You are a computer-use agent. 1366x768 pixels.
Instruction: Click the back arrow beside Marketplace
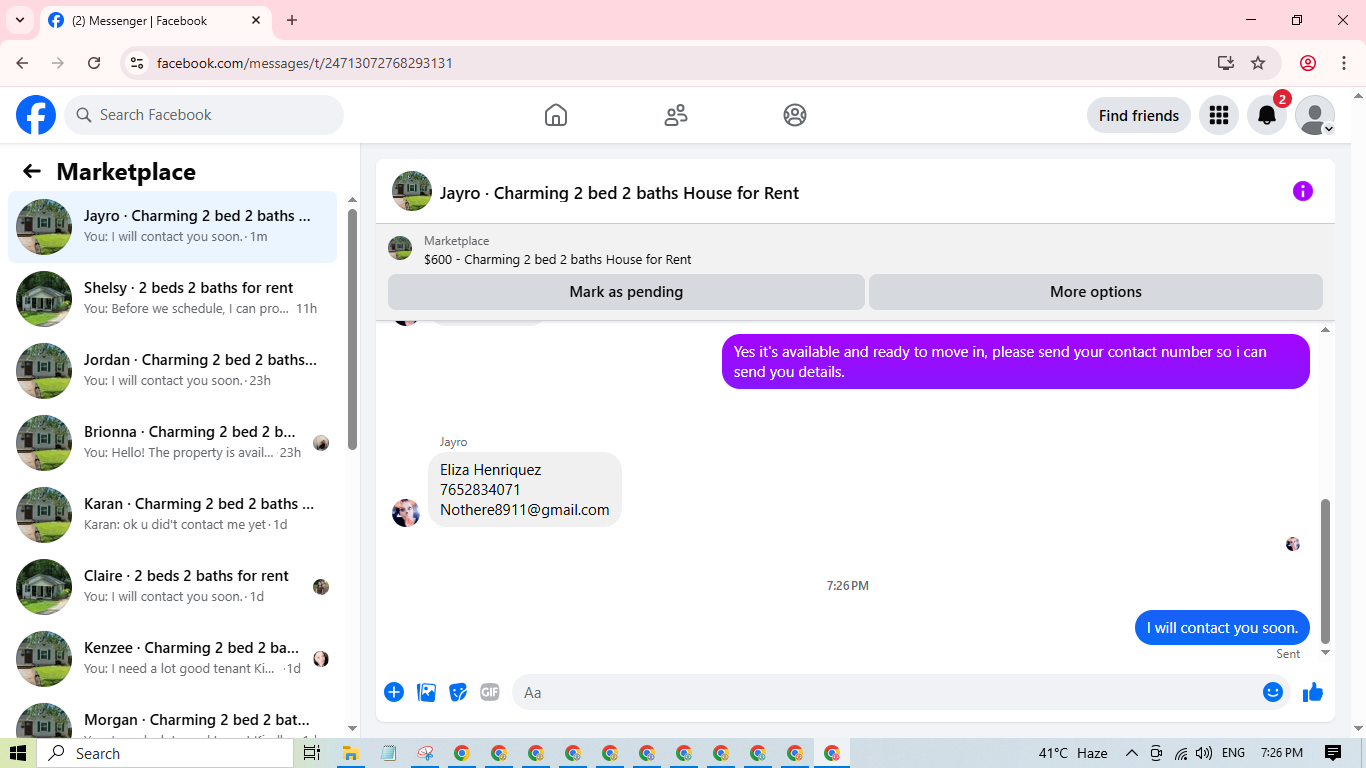[x=32, y=171]
